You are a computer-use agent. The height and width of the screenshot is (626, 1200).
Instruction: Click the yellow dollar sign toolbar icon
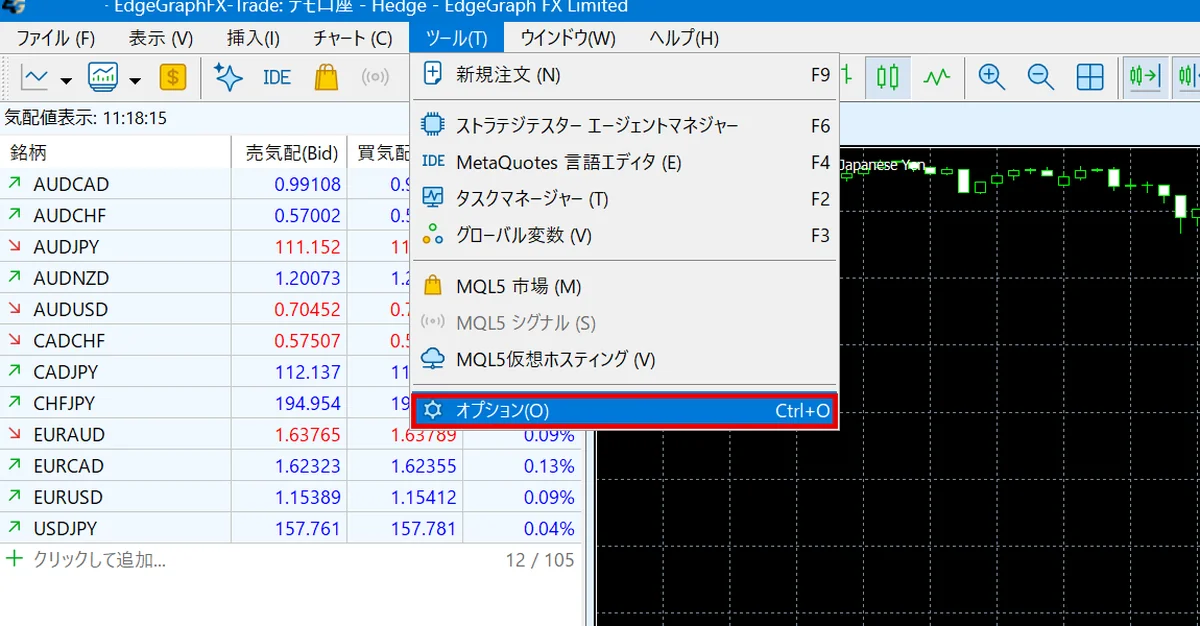(173, 77)
